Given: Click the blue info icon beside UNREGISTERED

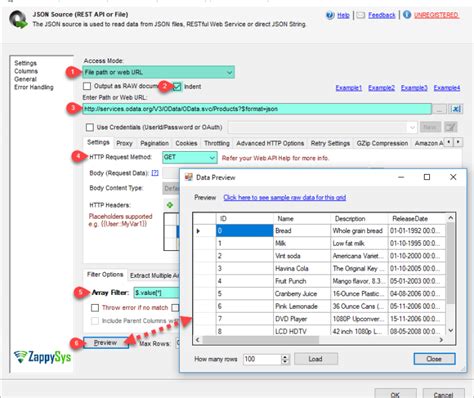Looking at the screenshot, I should tap(407, 15).
